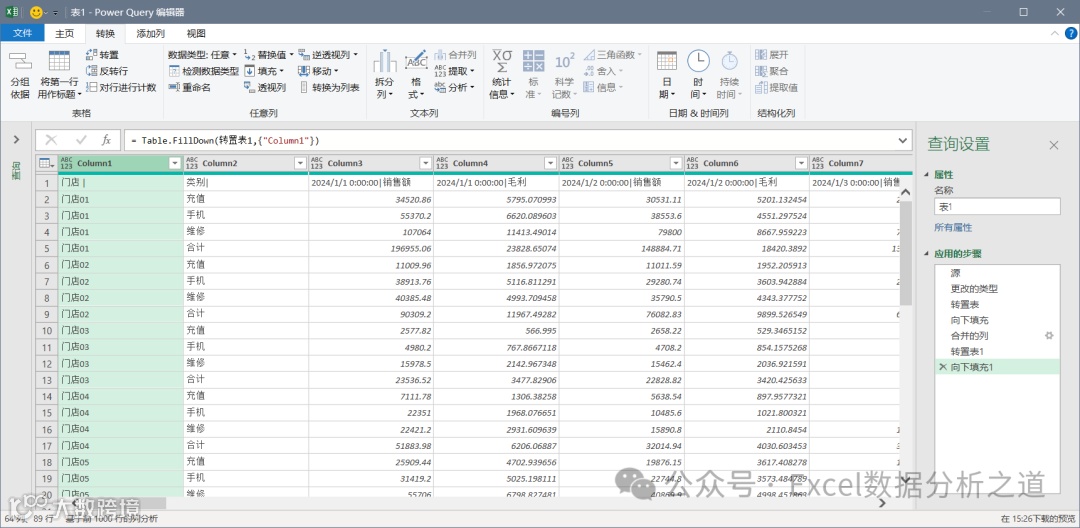Open the table menu icon at grid corner
1080x528 pixels.
tap(46, 163)
